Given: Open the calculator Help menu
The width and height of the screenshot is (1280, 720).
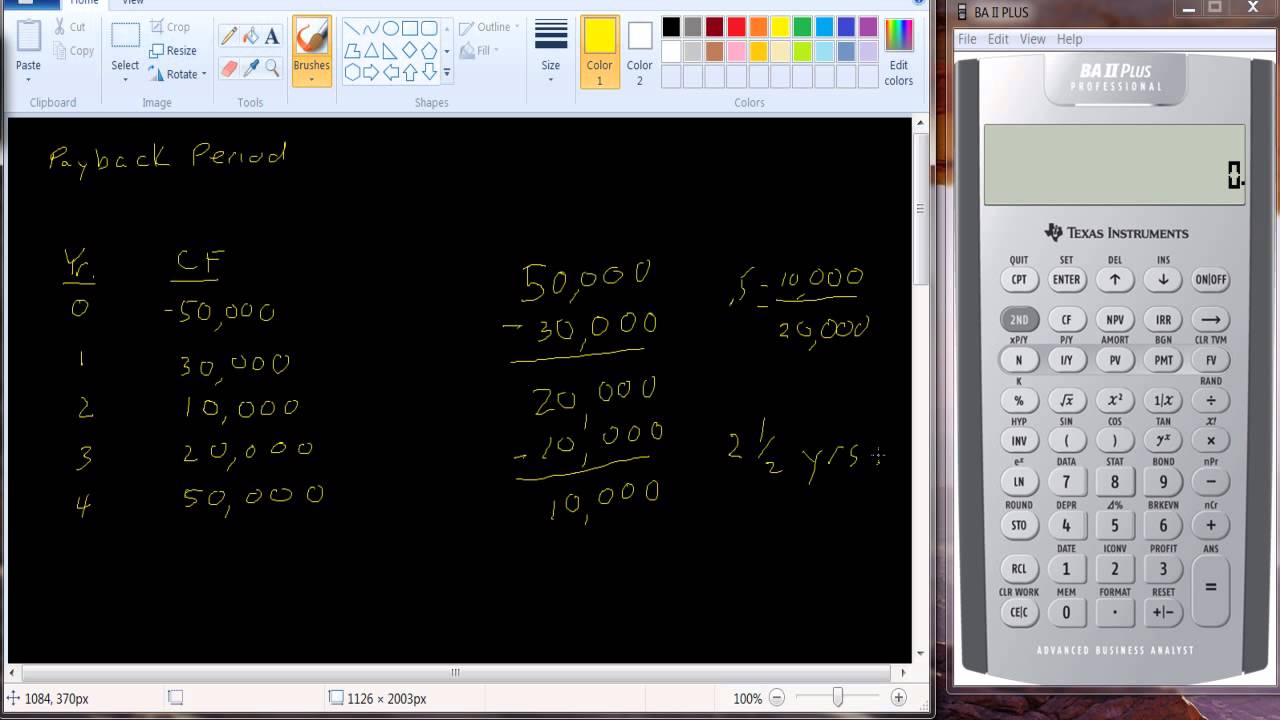Looking at the screenshot, I should (x=1069, y=39).
